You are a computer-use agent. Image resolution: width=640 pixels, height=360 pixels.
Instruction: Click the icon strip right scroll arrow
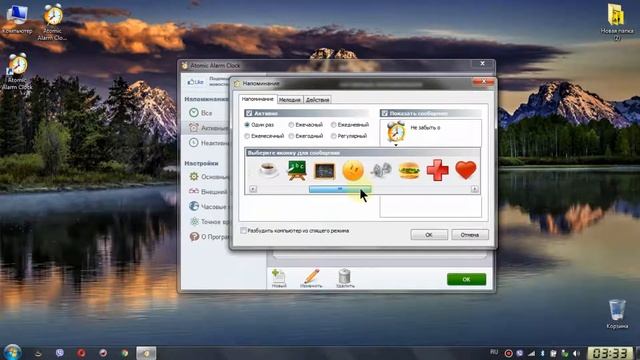tap(474, 189)
